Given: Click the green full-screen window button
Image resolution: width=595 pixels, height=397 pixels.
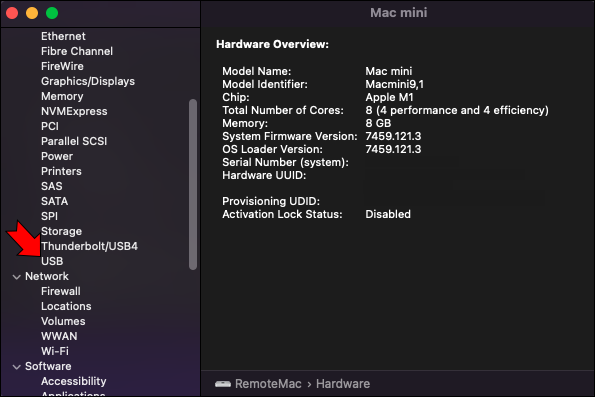Looking at the screenshot, I should point(52,13).
